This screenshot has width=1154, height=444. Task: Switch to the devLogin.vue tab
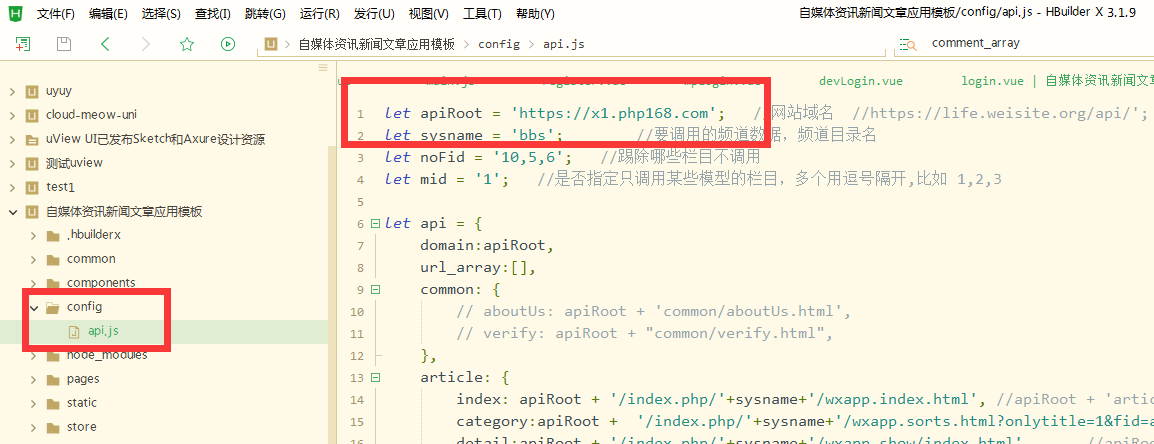[861, 81]
